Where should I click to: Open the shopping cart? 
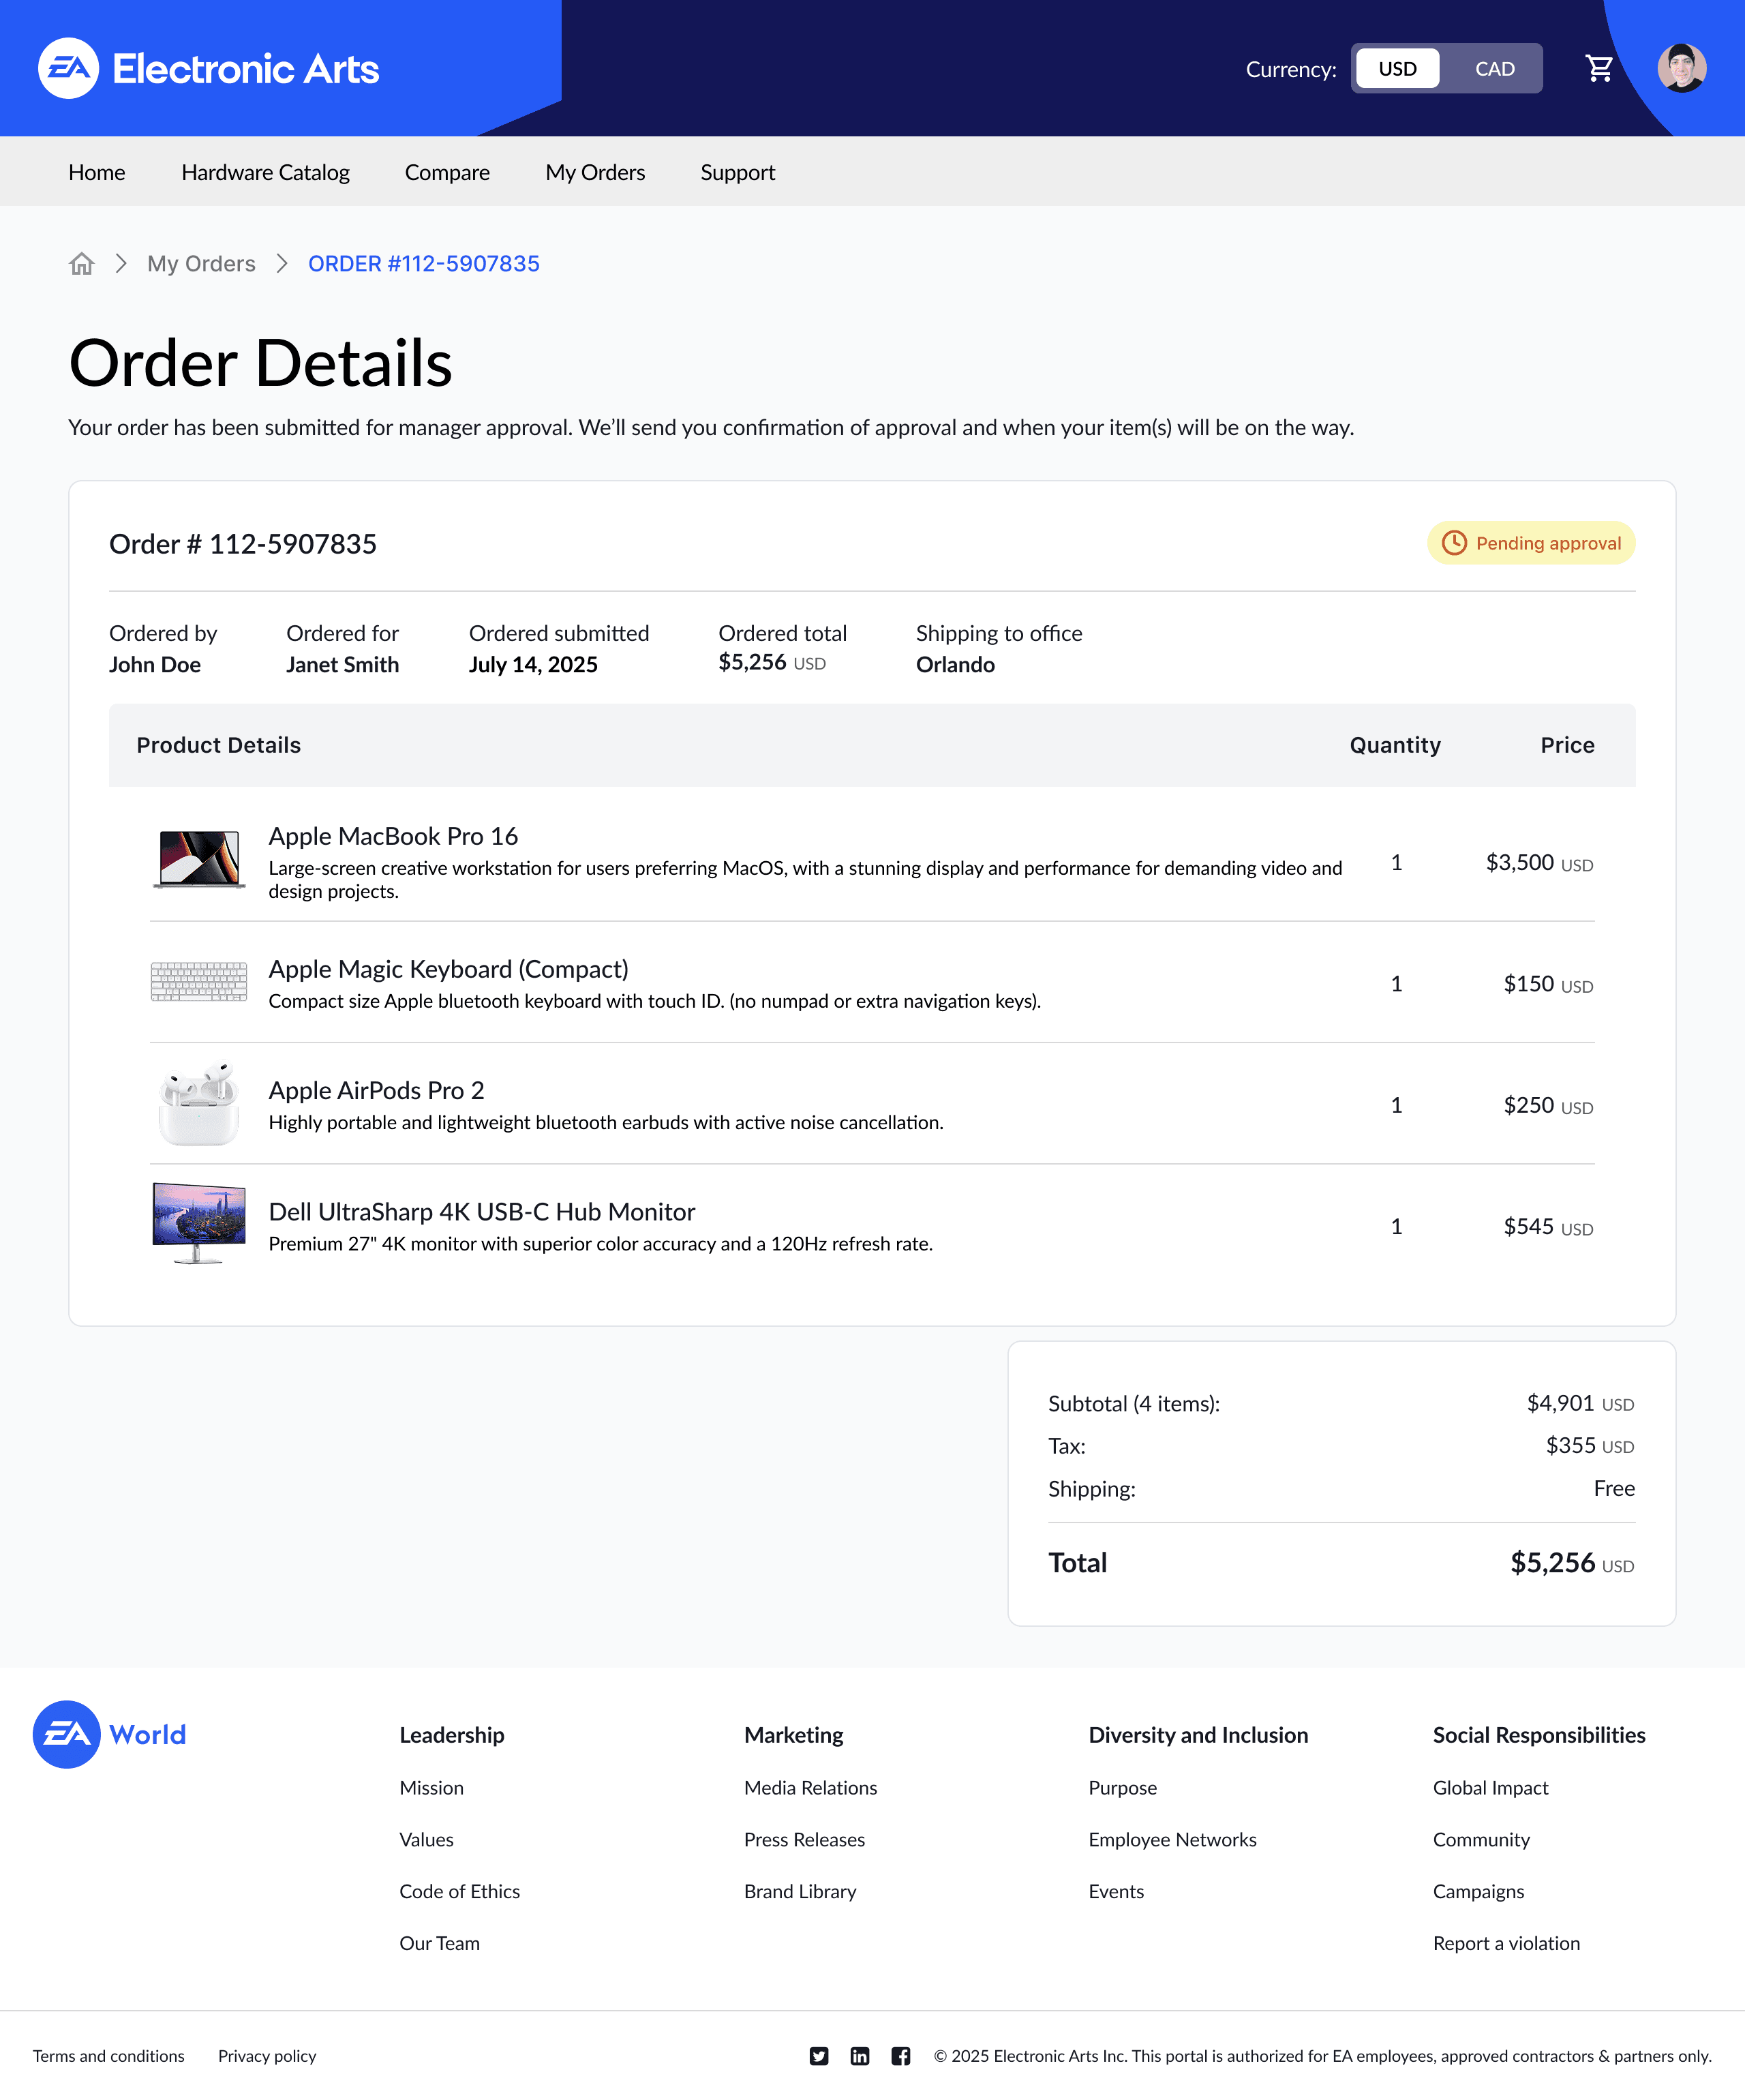[1599, 68]
